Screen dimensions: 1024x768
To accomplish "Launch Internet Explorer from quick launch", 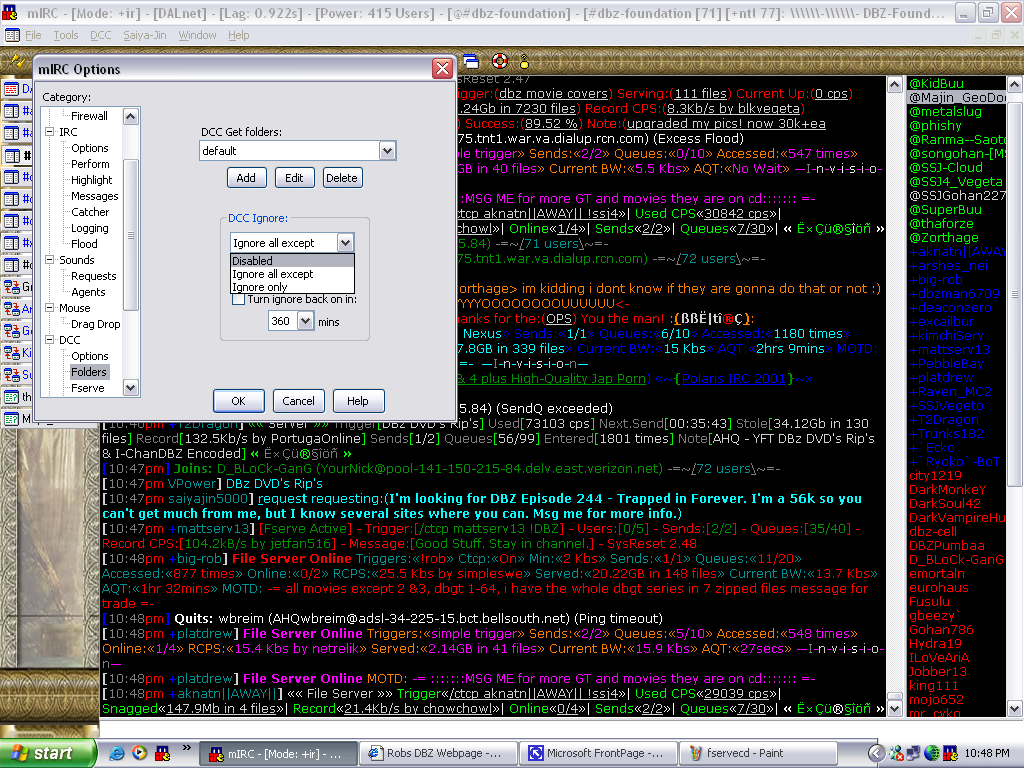I will pos(117,753).
